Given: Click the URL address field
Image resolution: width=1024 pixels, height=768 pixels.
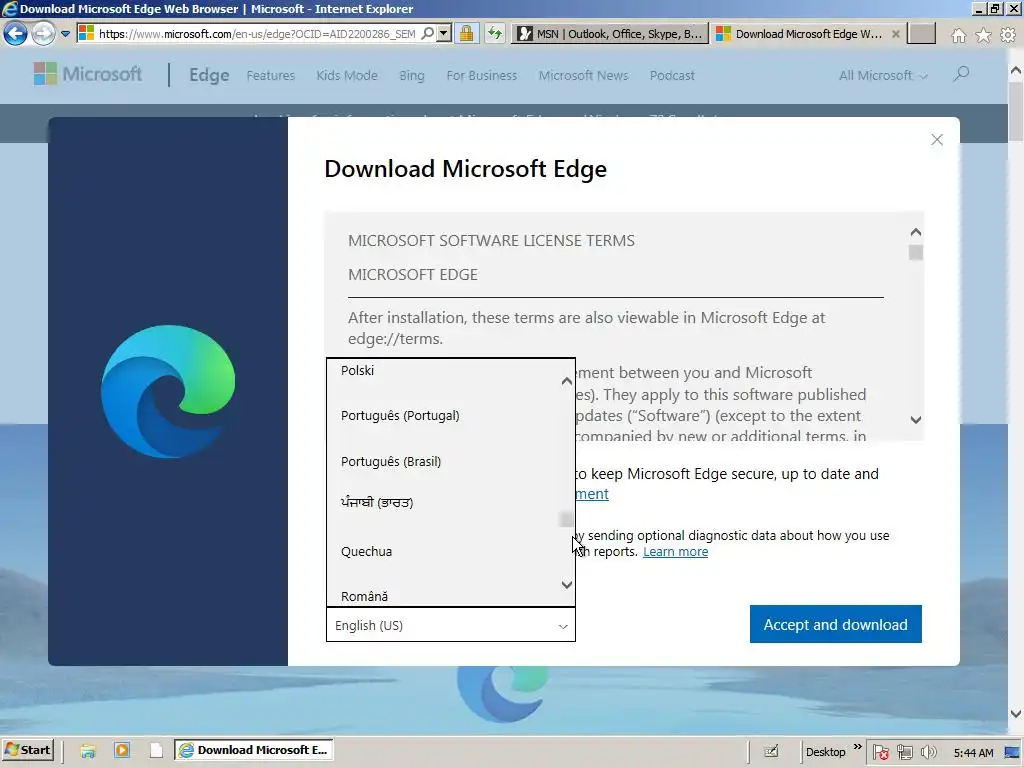Looking at the screenshot, I should (x=257, y=34).
